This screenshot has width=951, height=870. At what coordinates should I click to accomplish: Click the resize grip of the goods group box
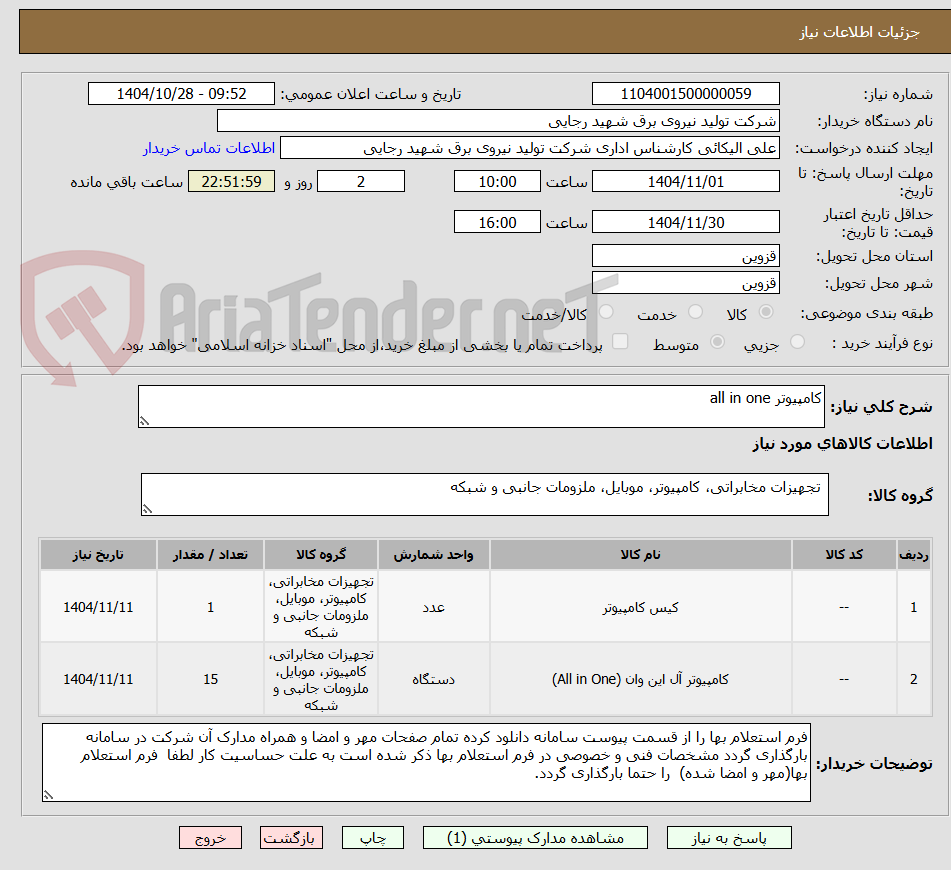(147, 509)
